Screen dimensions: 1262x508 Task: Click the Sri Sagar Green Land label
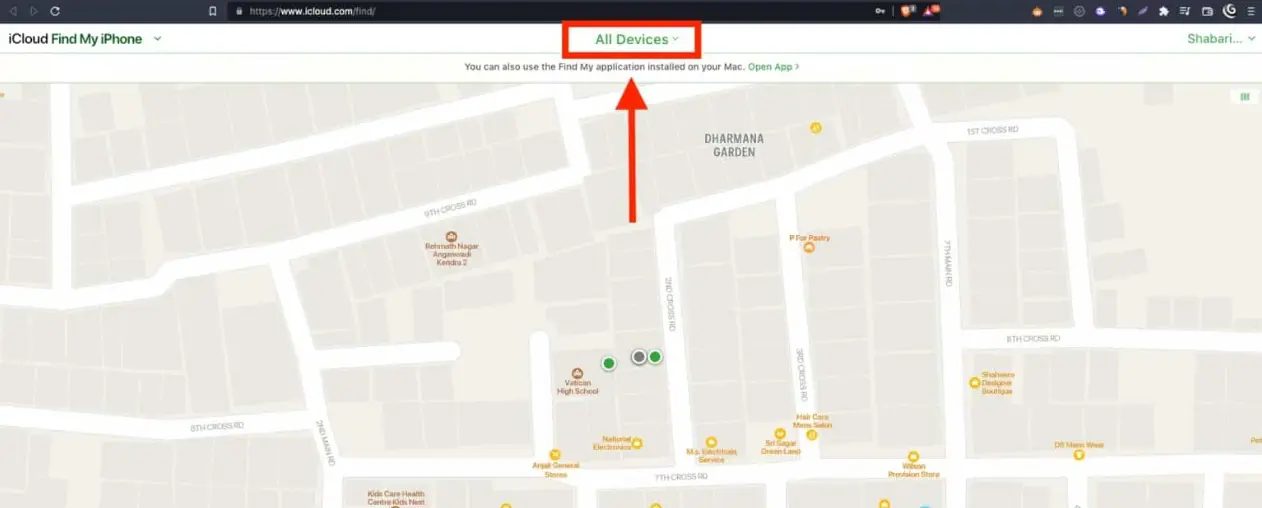(x=782, y=447)
